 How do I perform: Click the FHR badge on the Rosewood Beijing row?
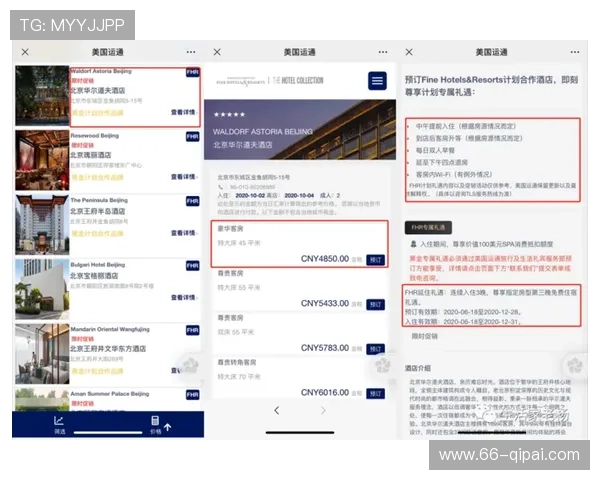click(192, 137)
